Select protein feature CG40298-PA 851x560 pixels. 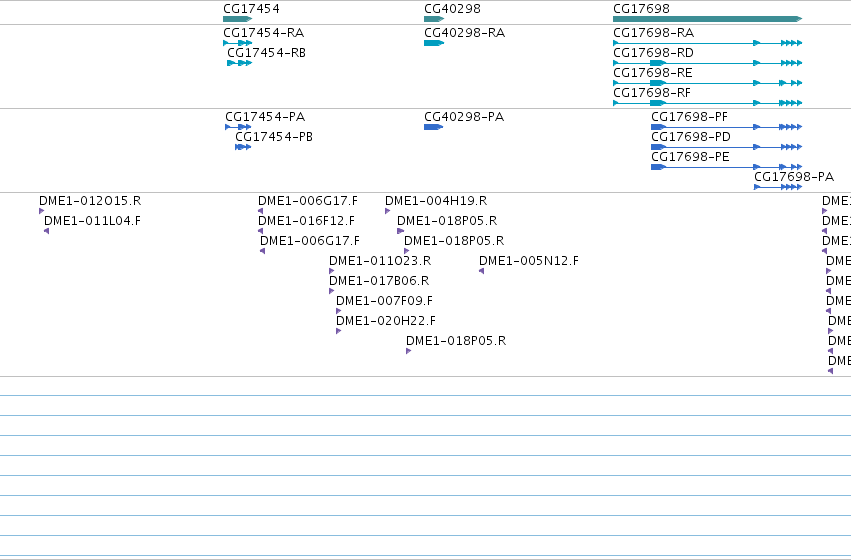click(434, 127)
